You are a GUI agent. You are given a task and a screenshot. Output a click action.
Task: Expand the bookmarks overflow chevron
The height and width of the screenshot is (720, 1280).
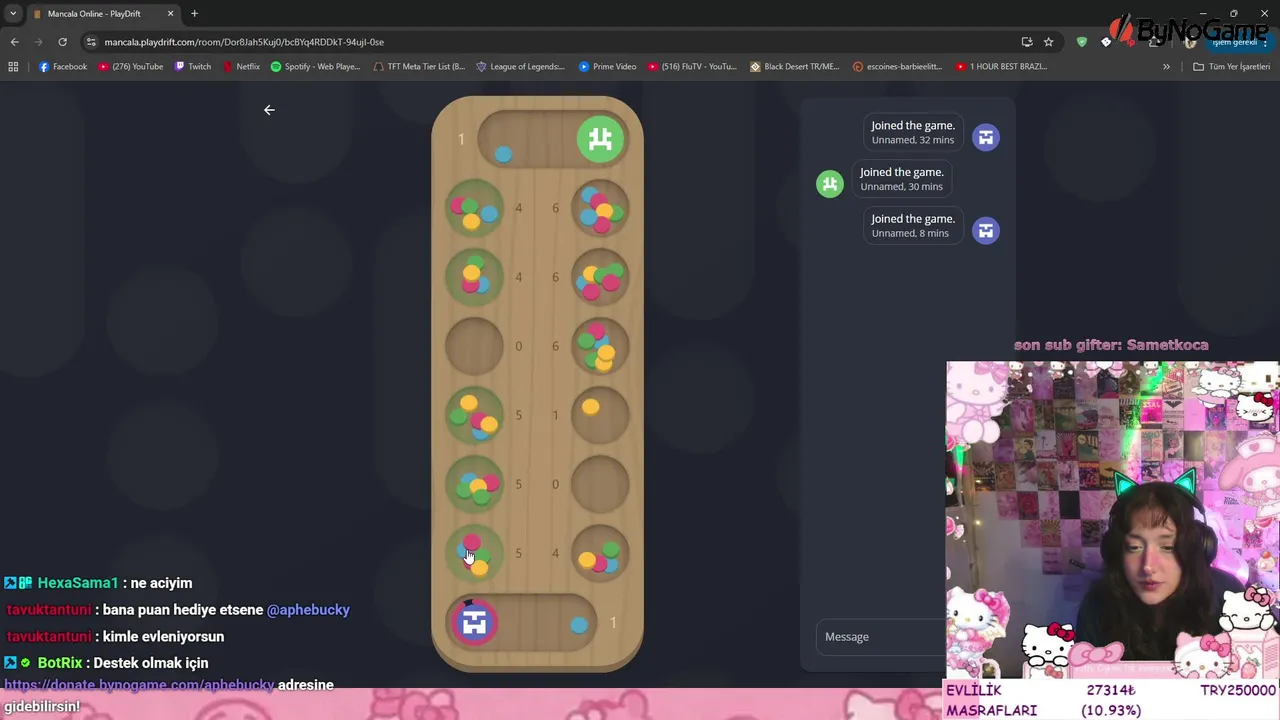click(1166, 67)
